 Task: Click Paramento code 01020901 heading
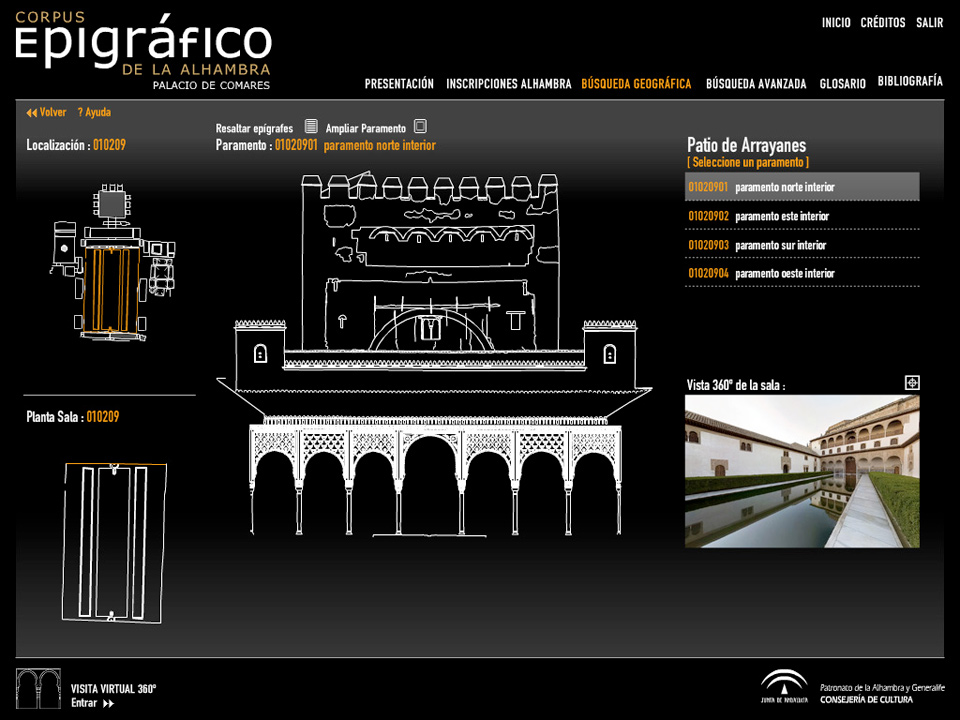pos(296,145)
